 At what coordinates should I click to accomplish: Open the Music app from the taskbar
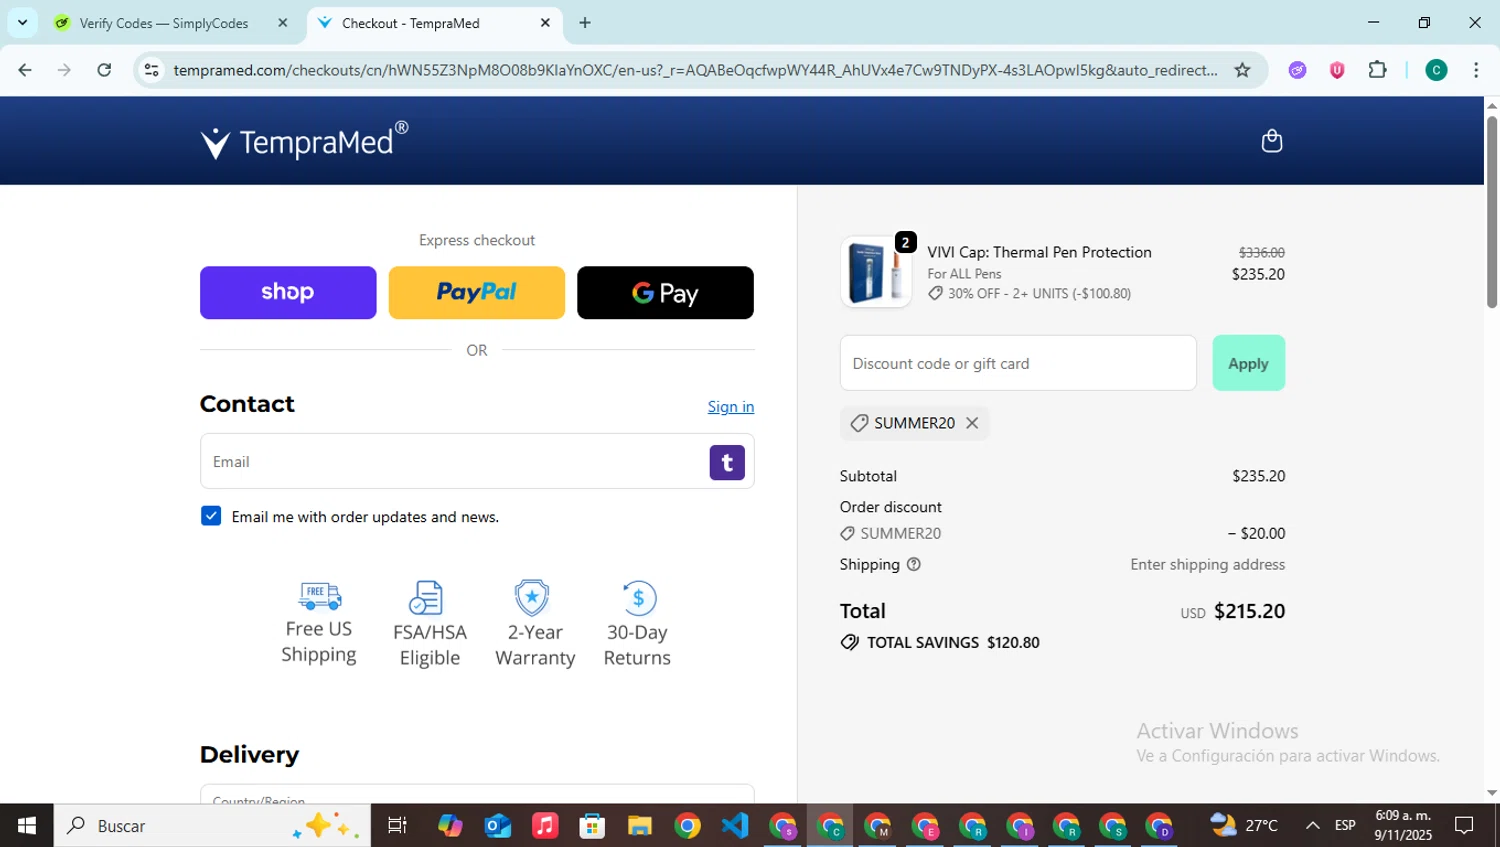point(545,826)
